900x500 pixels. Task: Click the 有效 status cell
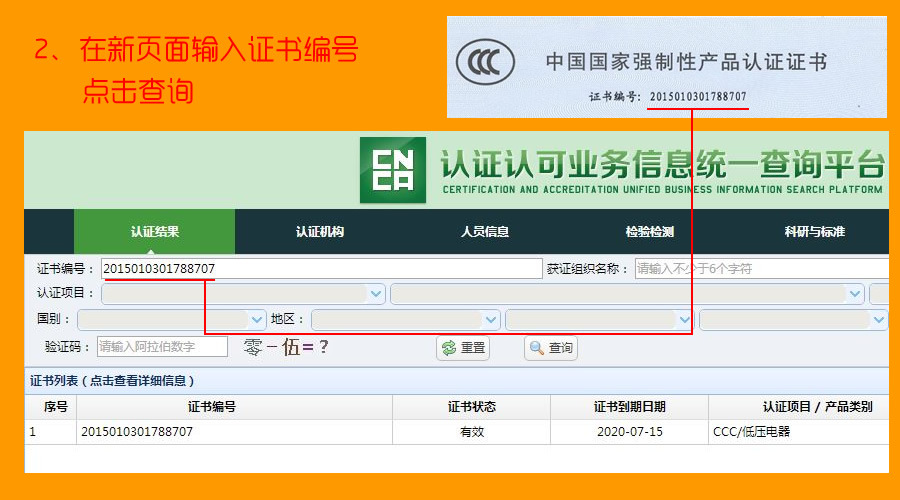472,432
